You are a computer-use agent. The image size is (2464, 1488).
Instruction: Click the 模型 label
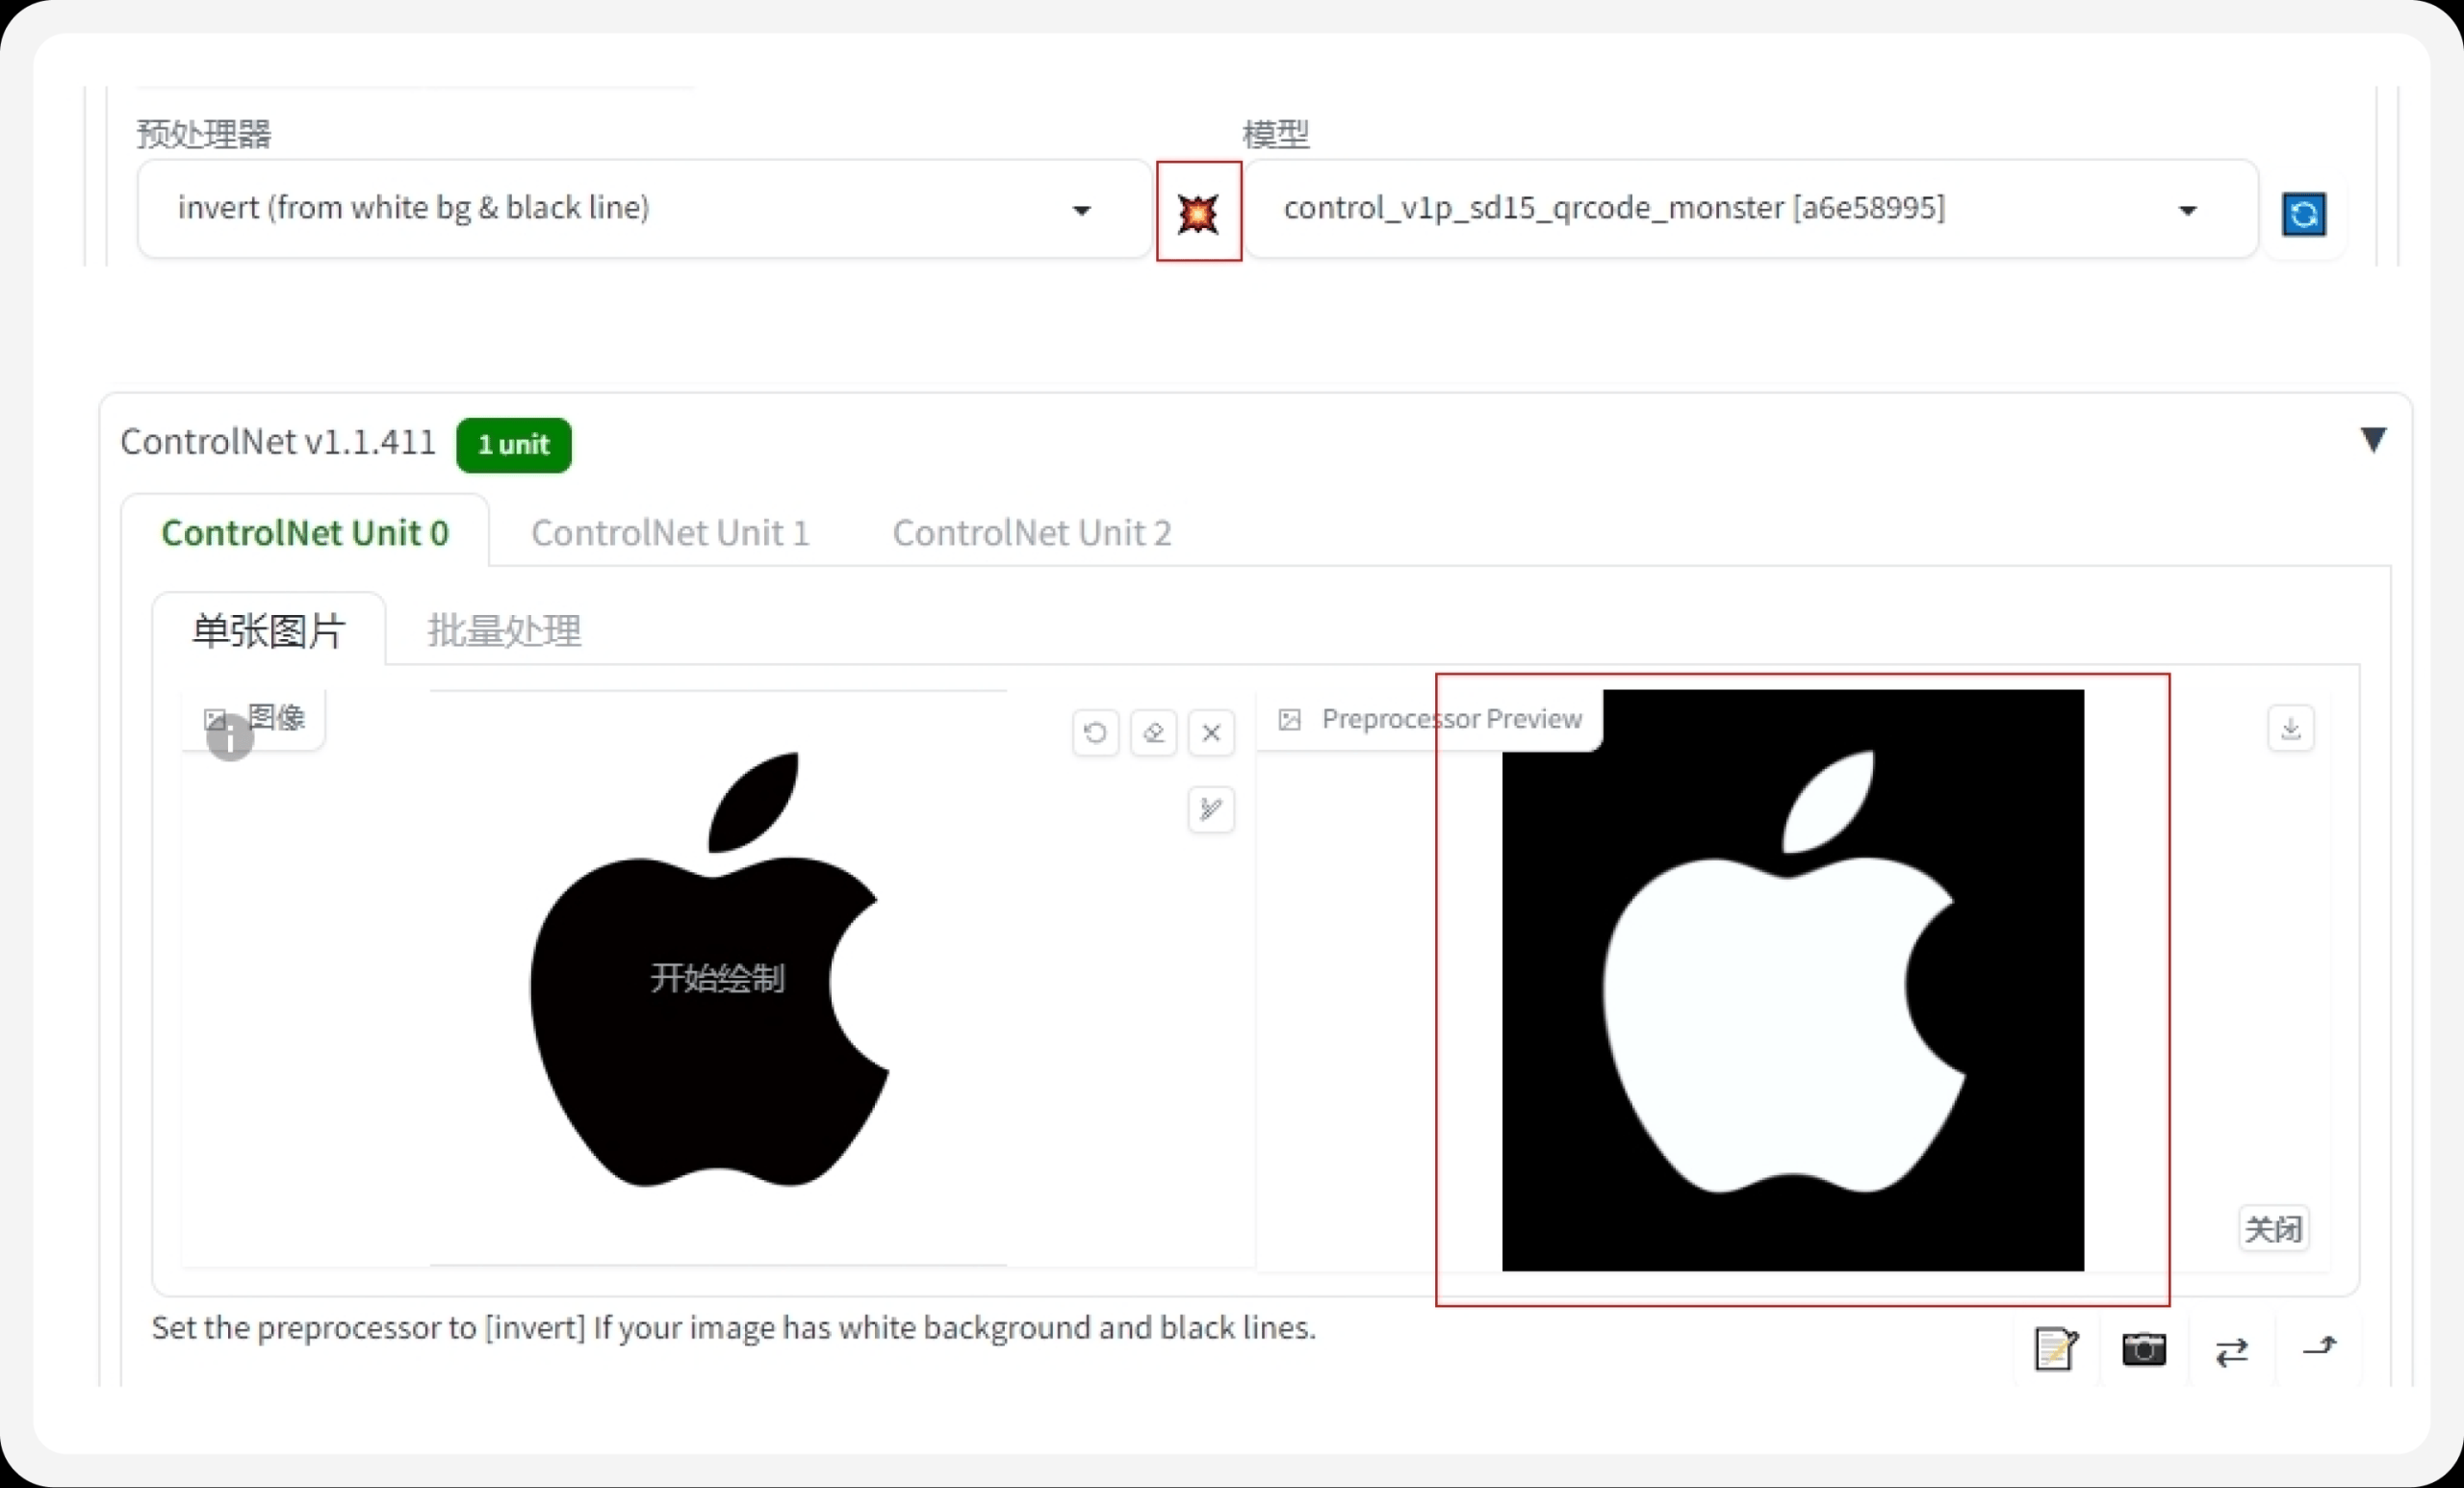point(1276,134)
